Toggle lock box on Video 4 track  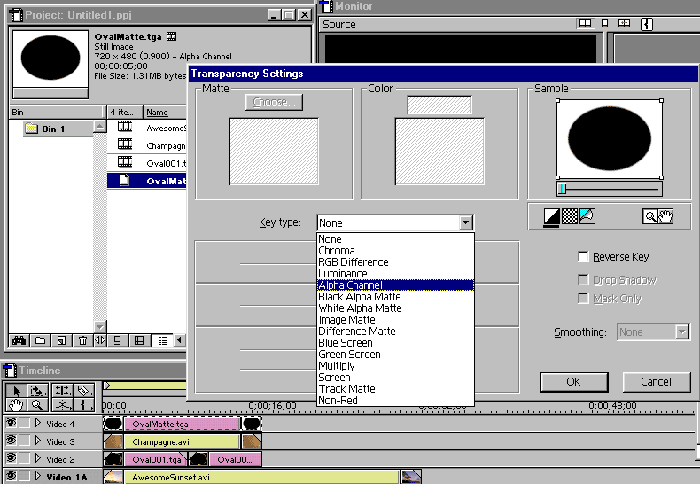point(25,423)
